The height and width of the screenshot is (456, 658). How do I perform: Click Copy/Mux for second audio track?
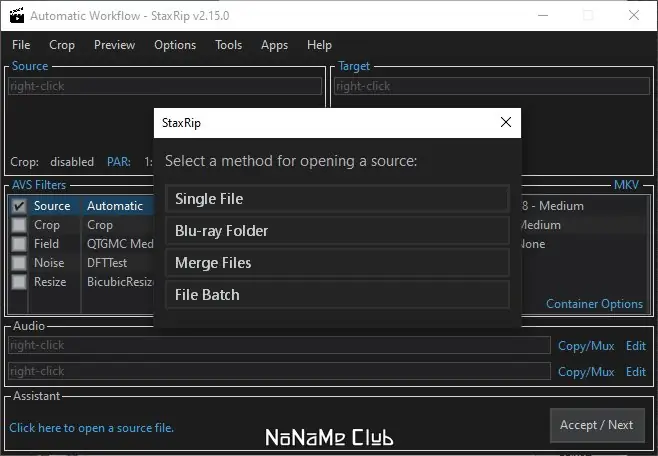pos(586,372)
